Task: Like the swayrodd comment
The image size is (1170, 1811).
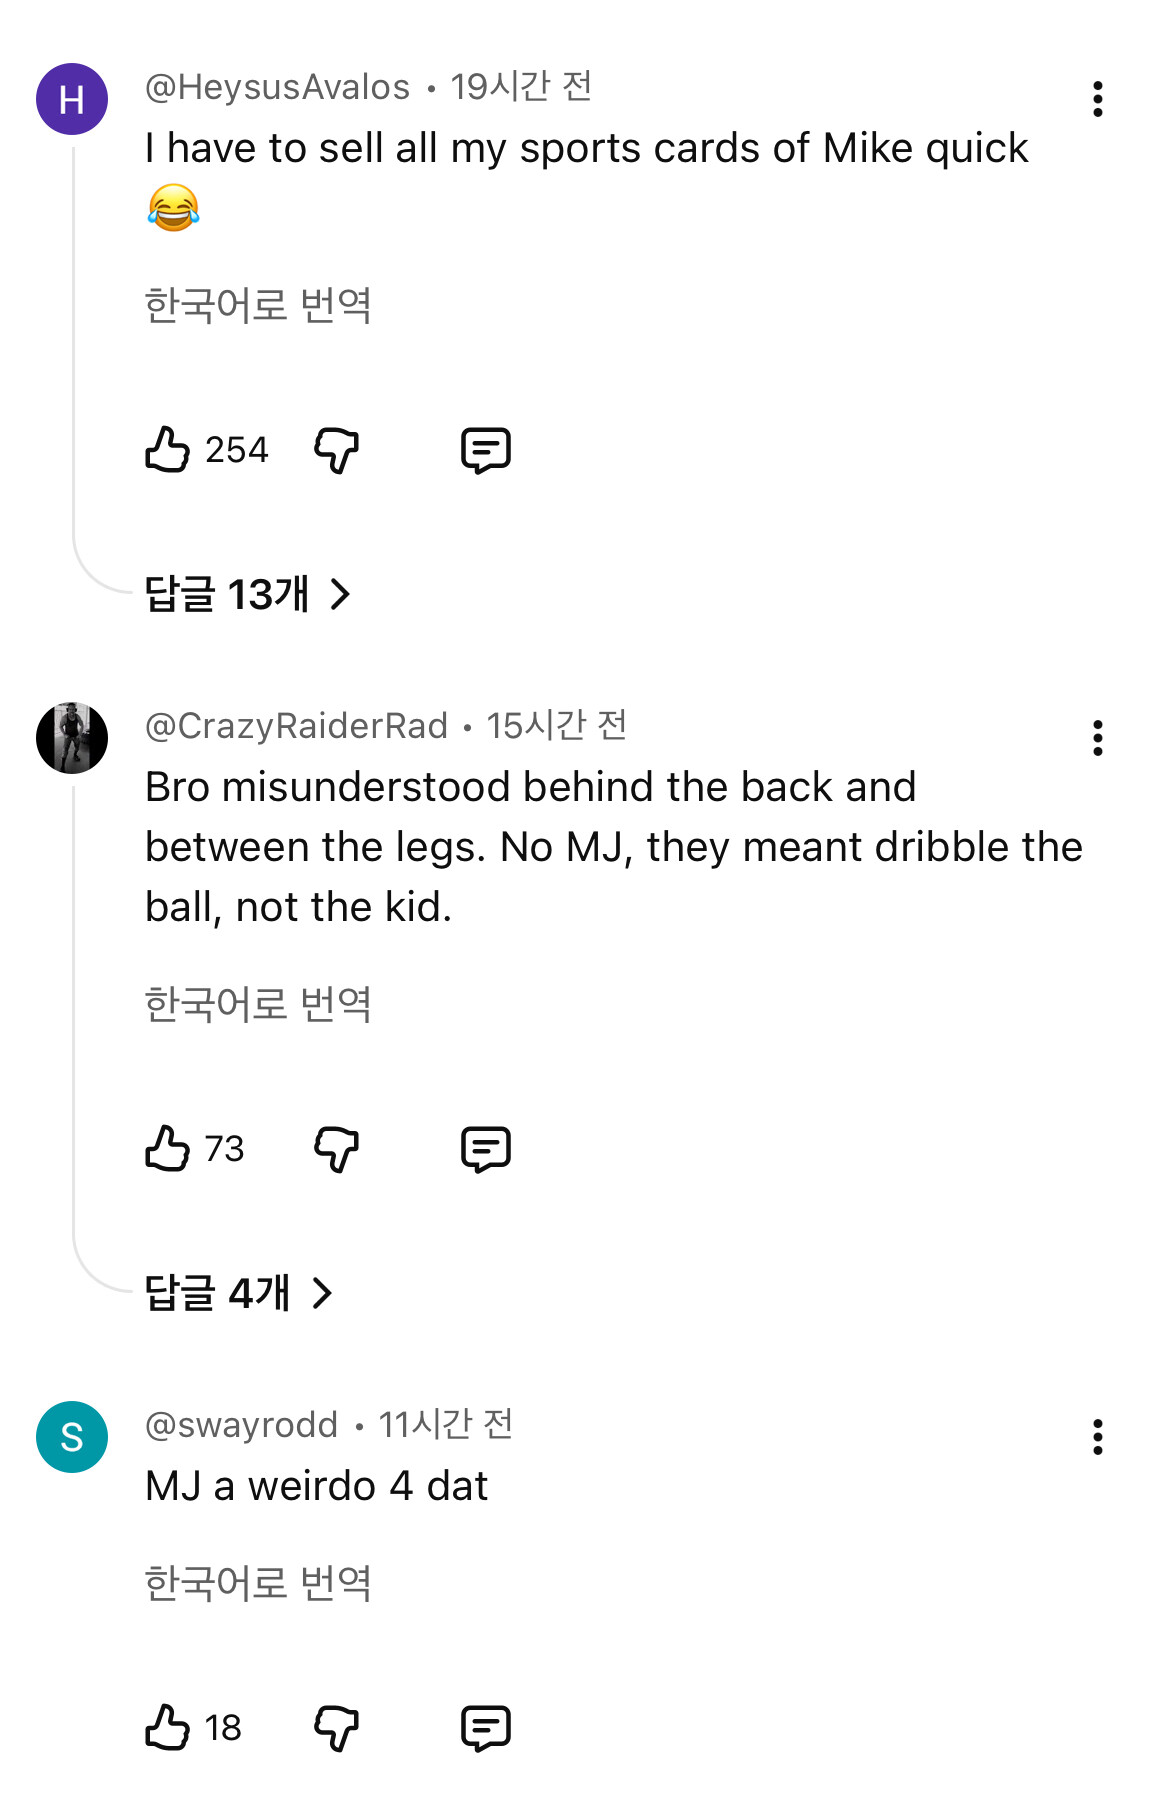Action: point(167,1728)
